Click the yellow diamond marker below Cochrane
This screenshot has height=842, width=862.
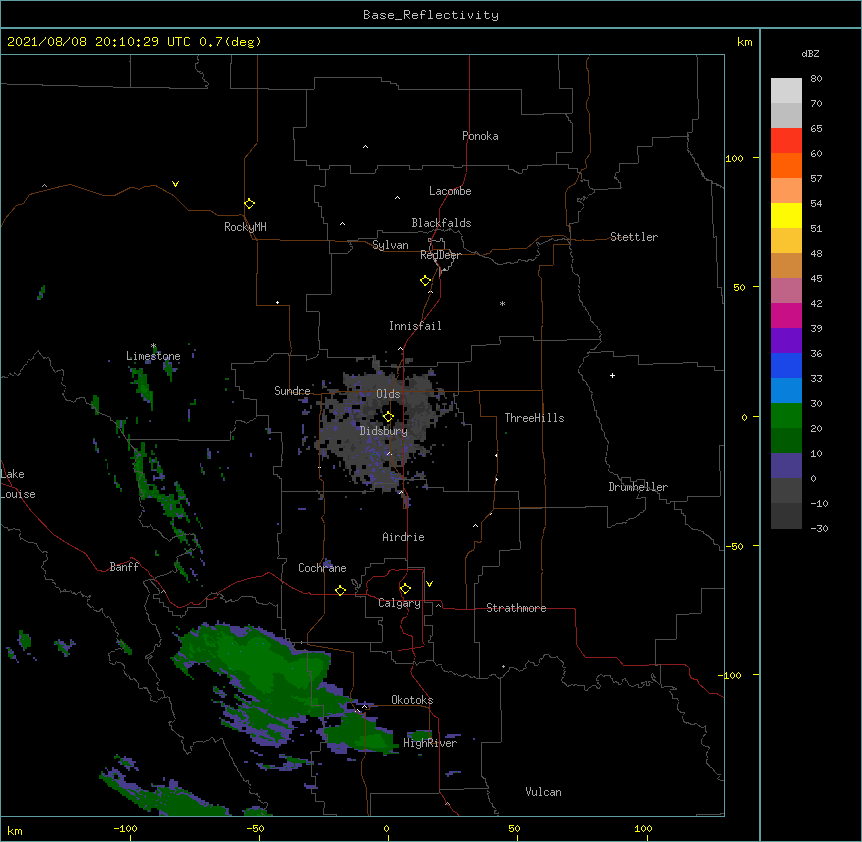click(340, 590)
